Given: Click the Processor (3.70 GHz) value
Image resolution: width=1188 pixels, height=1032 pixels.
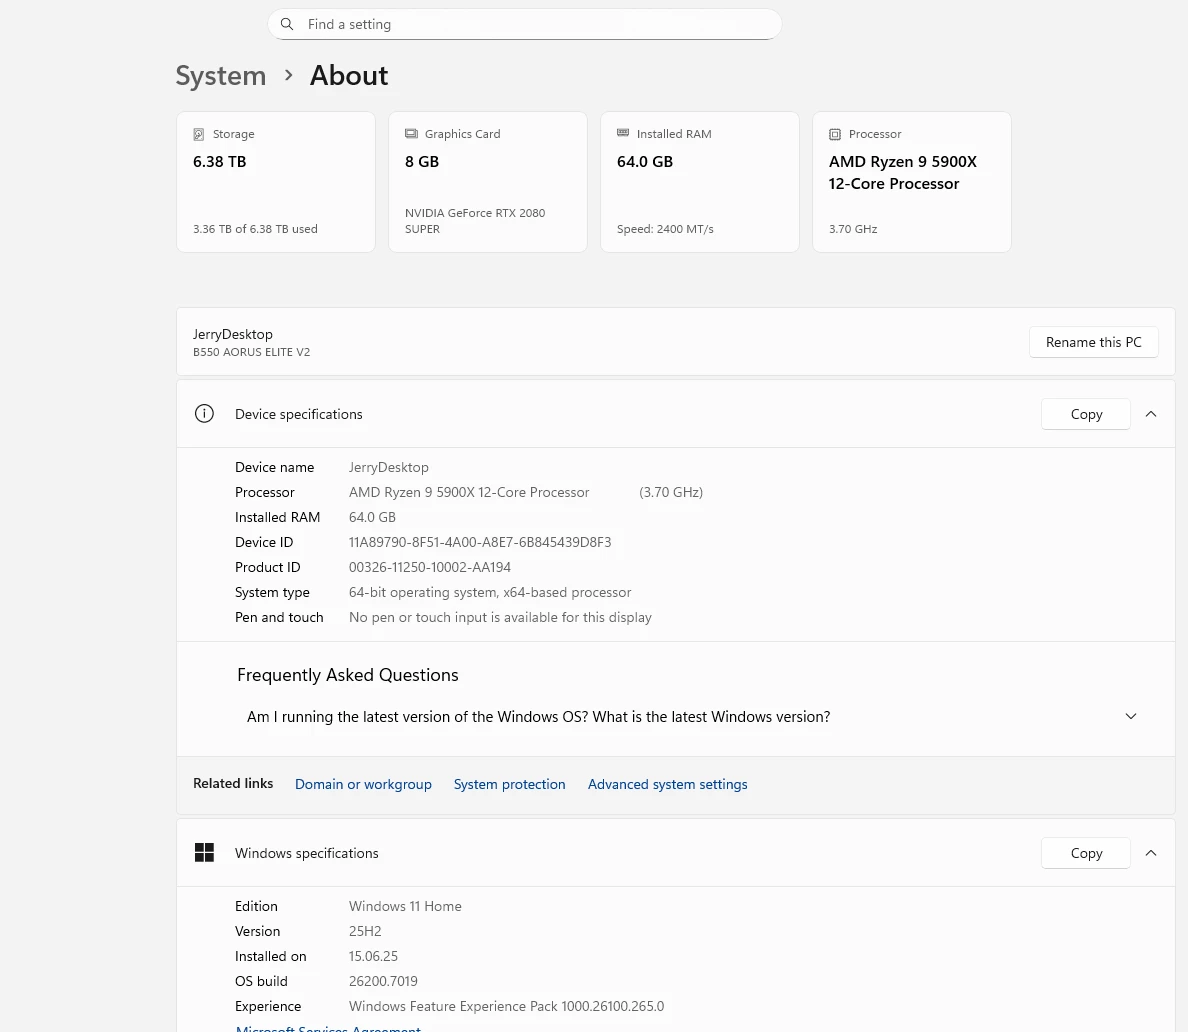Looking at the screenshot, I should (671, 492).
